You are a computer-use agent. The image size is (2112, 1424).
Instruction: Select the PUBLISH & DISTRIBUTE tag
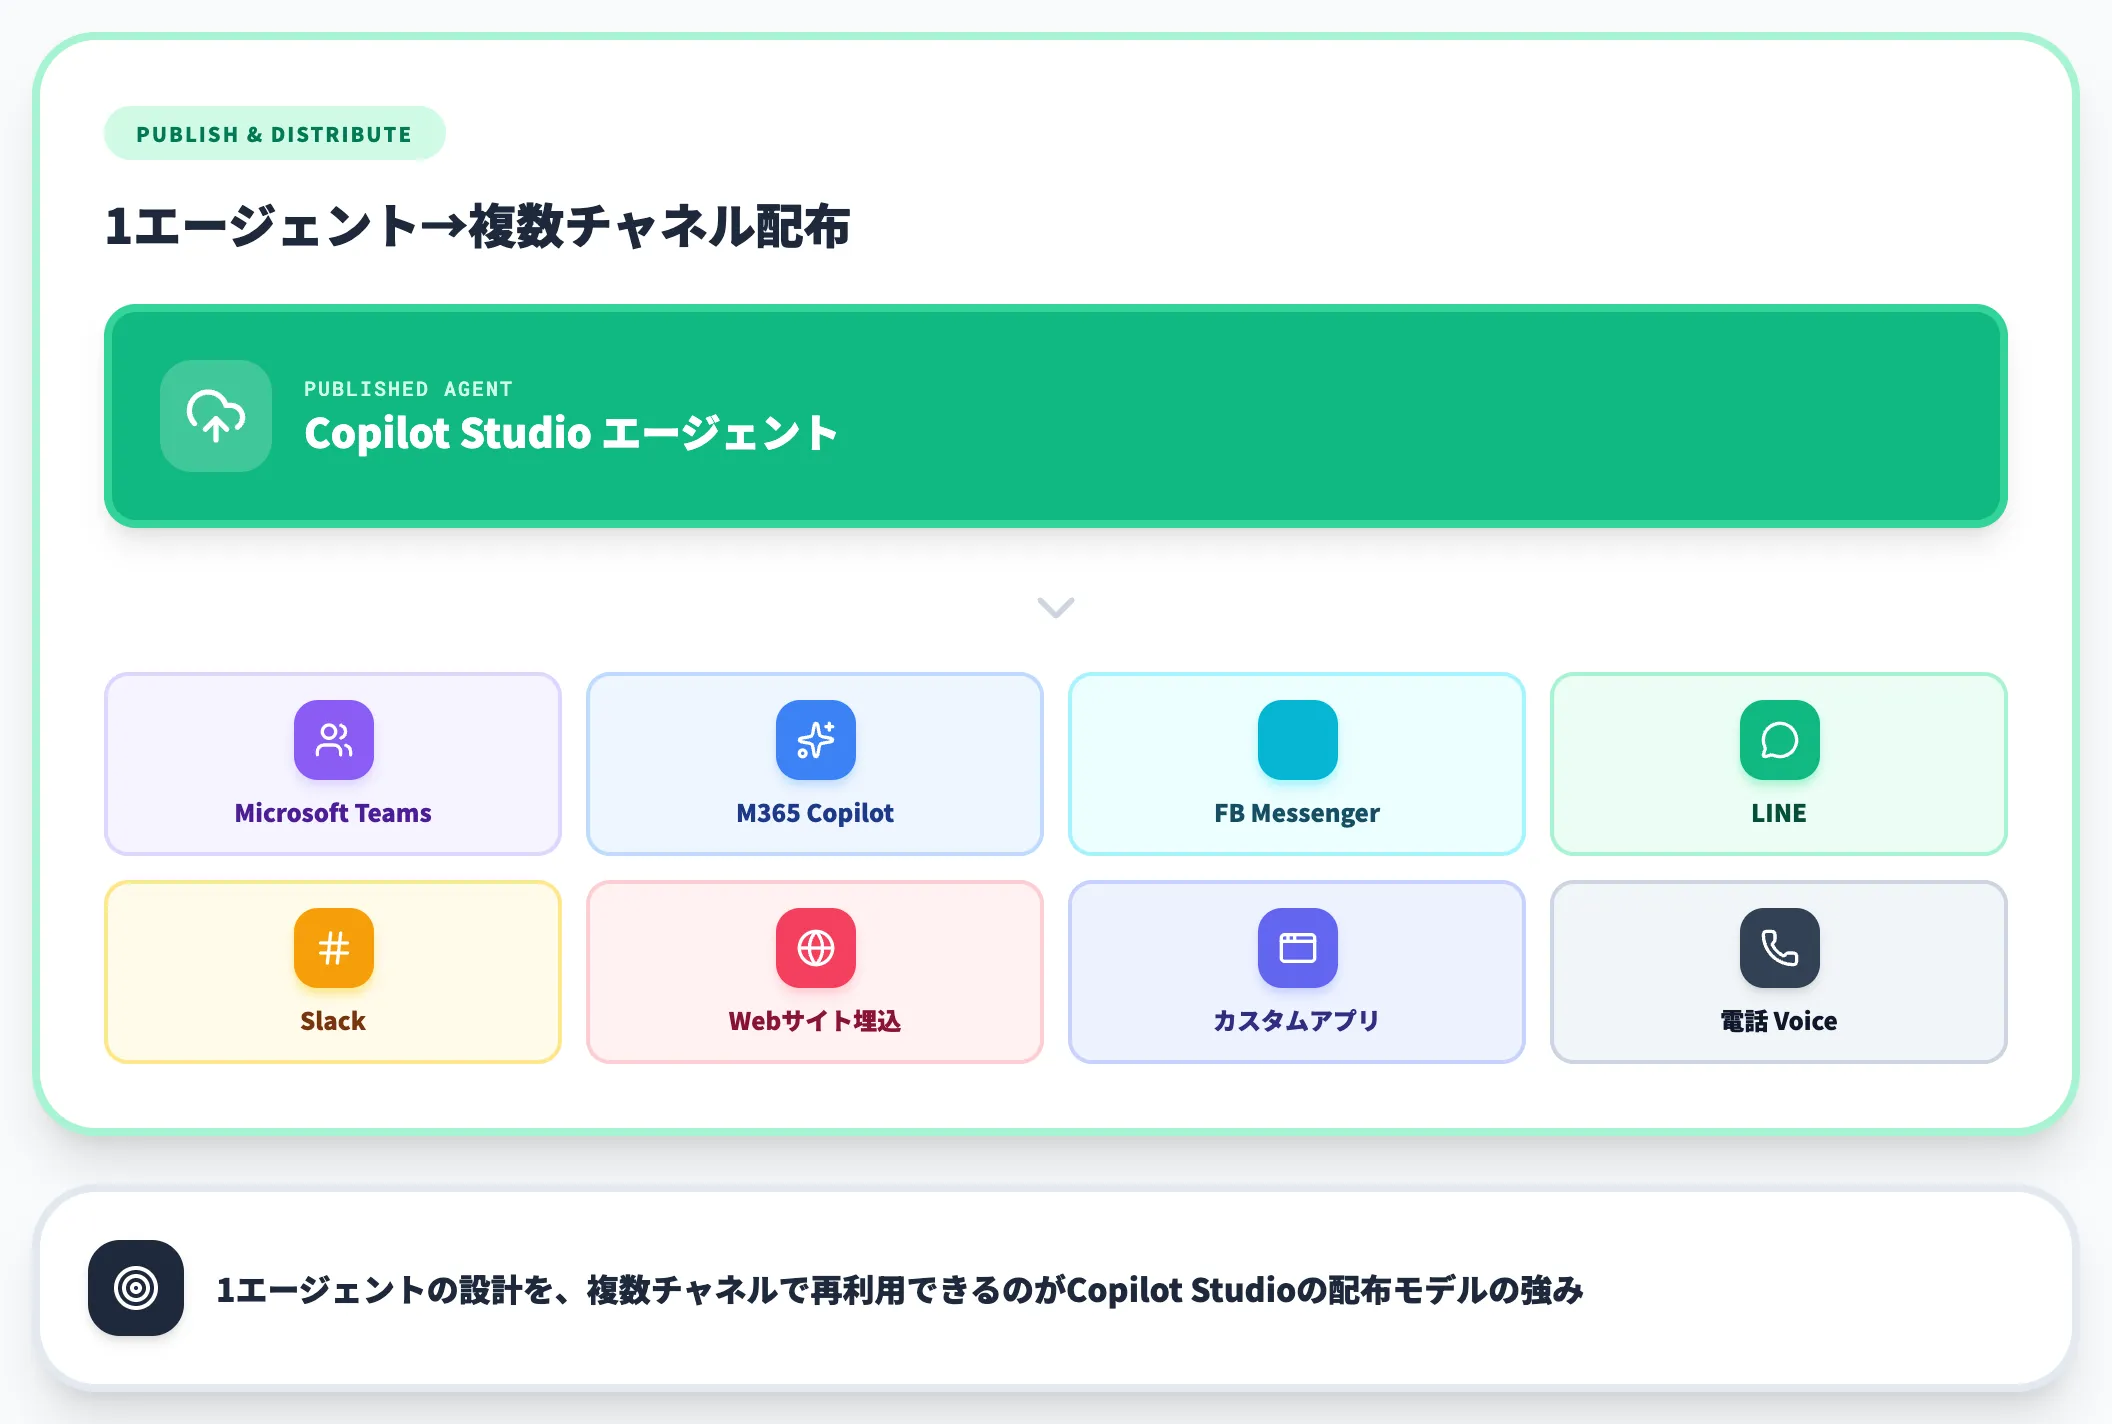click(274, 134)
